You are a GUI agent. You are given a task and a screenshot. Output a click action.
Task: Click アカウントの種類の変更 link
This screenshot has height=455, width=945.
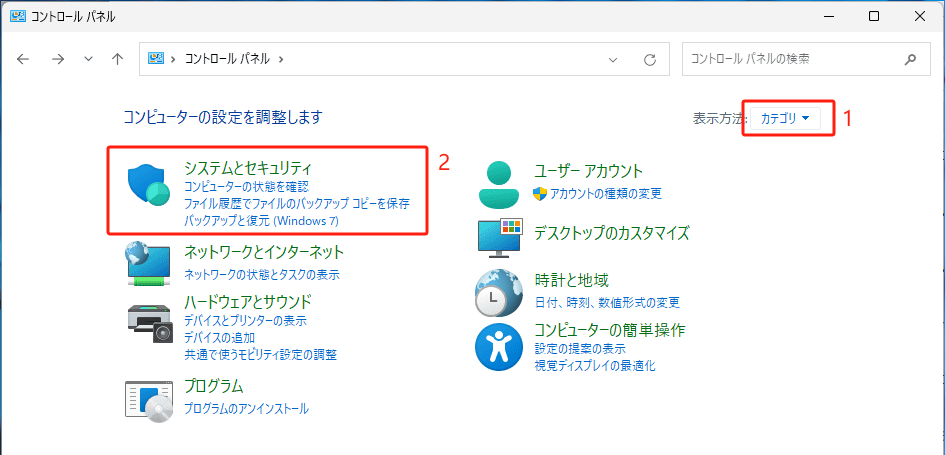(606, 193)
